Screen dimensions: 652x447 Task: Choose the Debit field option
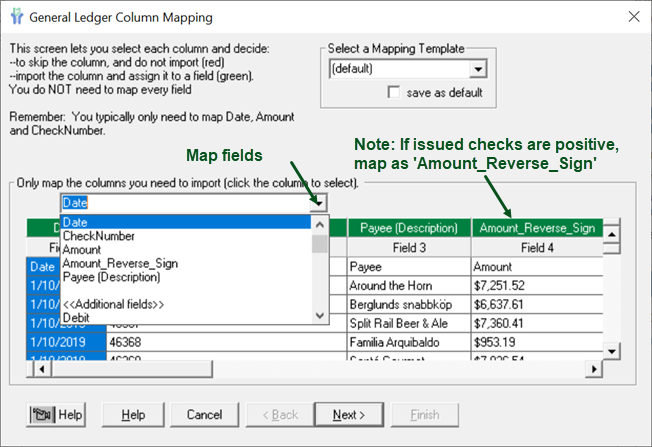77,317
